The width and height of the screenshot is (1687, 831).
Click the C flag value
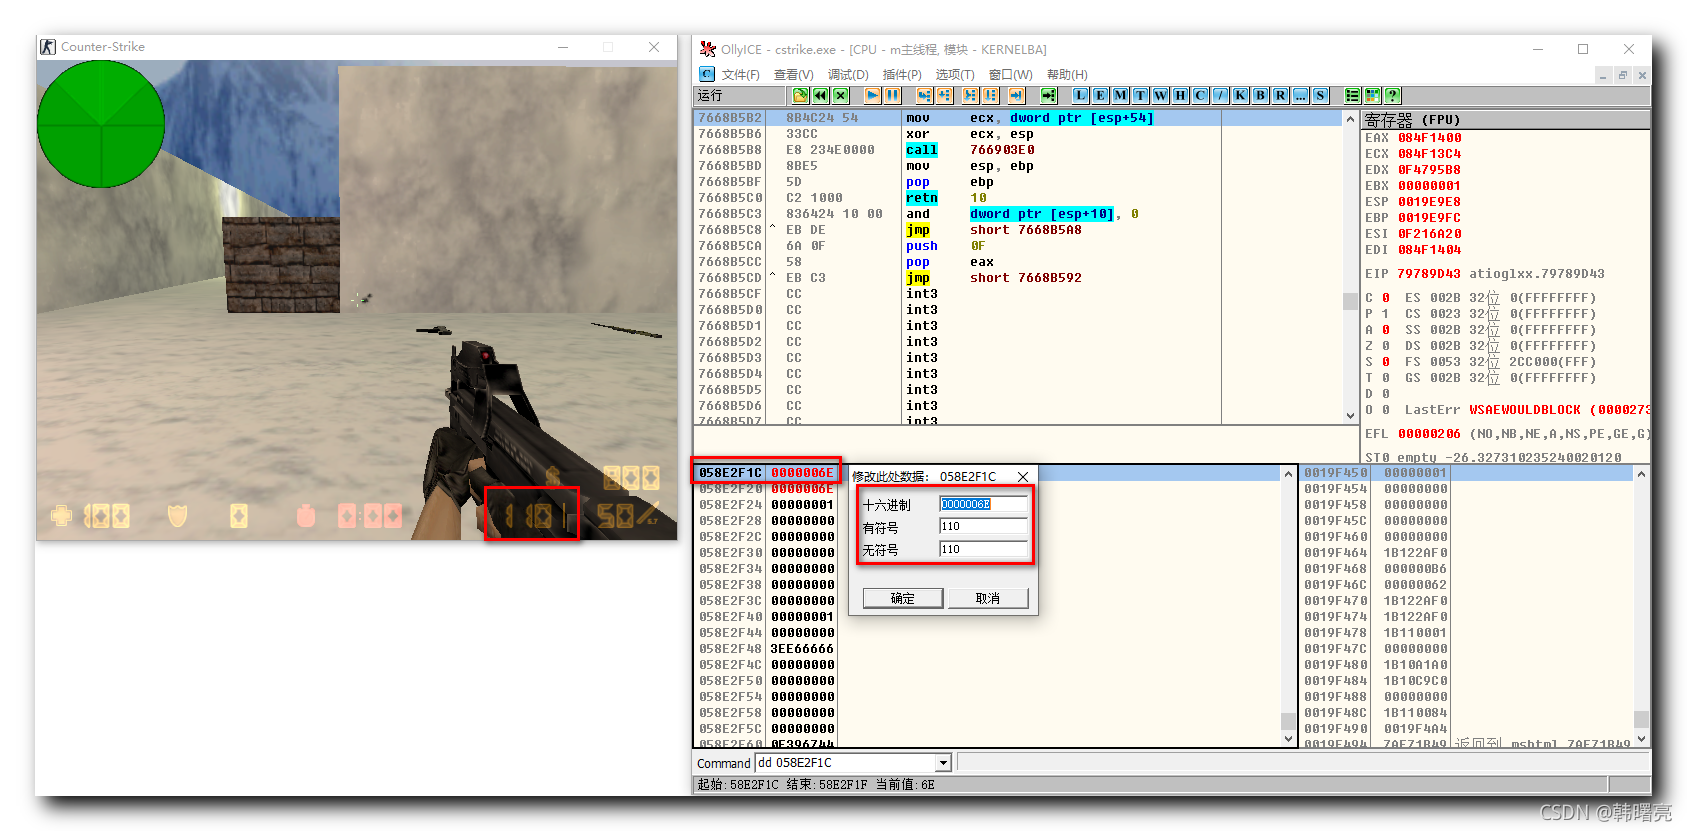coord(1386,298)
